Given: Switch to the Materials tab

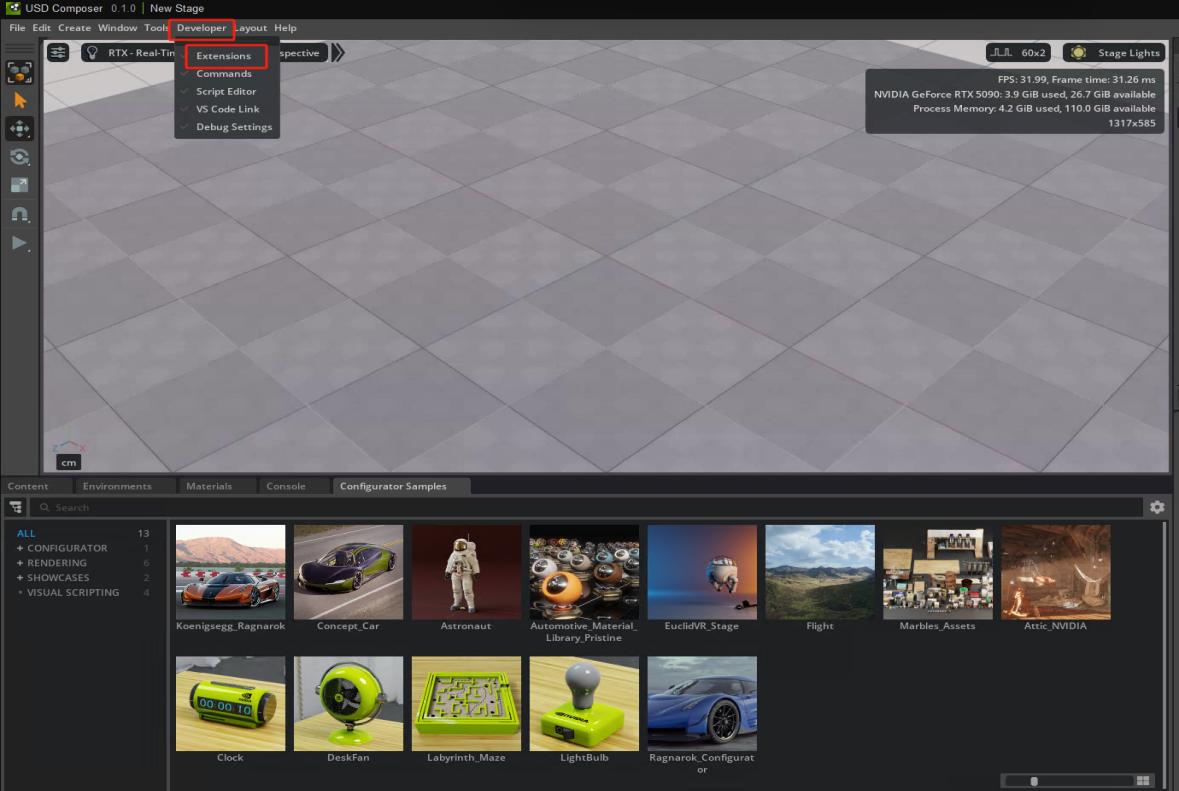Looking at the screenshot, I should (209, 486).
